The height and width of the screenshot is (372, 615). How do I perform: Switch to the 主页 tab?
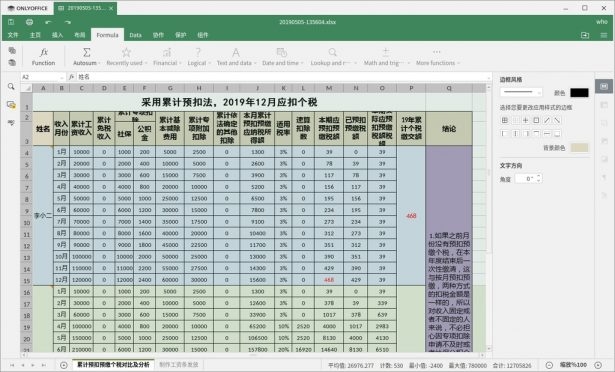[35, 35]
